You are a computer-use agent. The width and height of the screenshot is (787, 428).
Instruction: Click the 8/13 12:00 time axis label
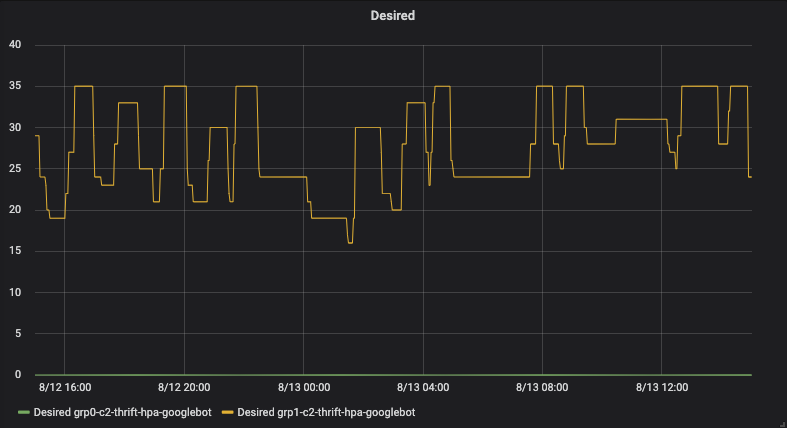click(662, 387)
